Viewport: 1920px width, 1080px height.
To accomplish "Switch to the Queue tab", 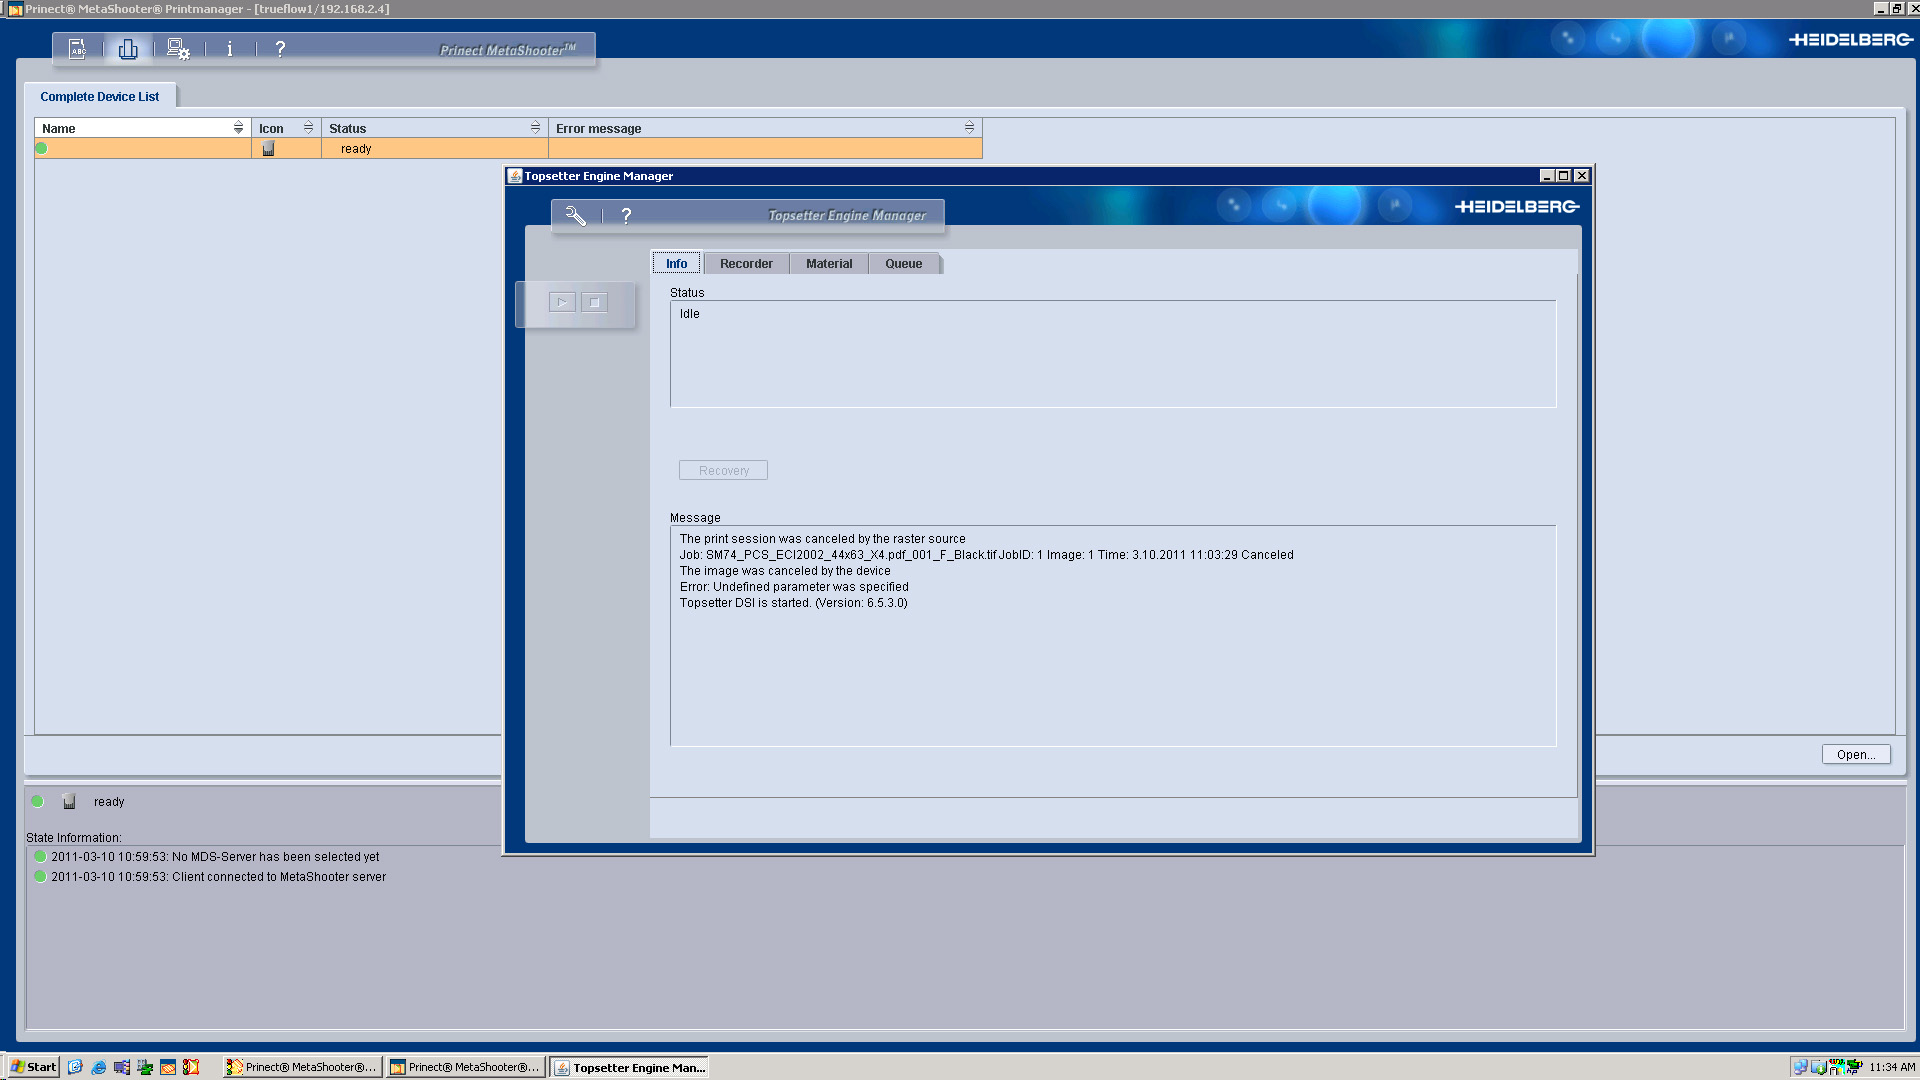I will tap(903, 263).
